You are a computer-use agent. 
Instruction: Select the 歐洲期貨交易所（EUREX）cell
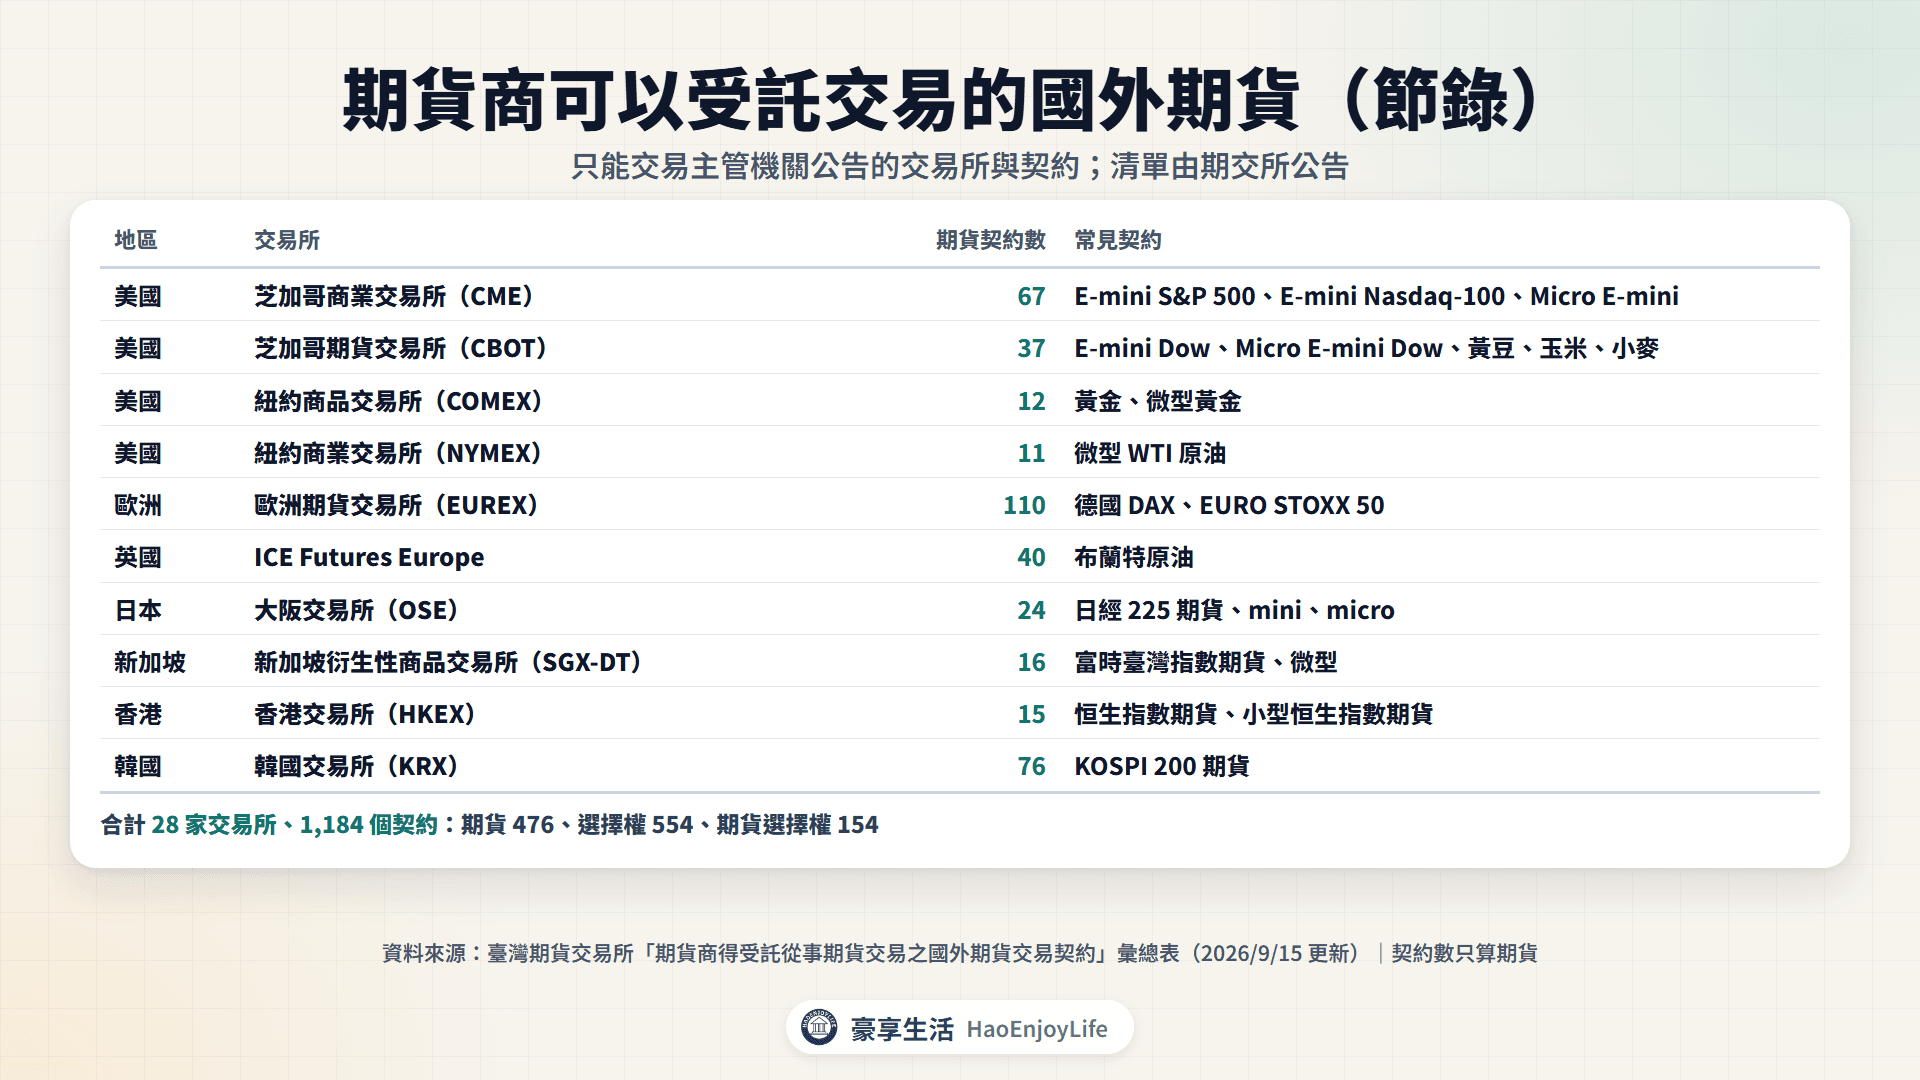399,505
